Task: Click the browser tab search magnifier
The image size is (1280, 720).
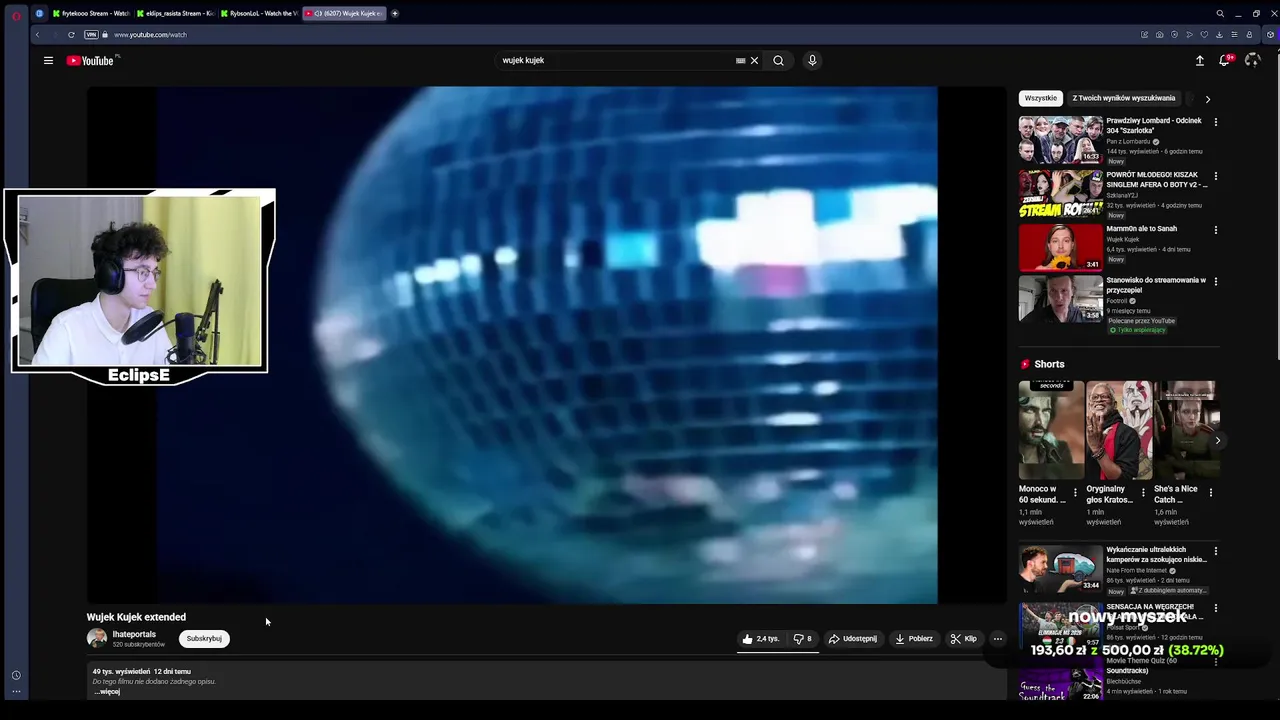Action: pyautogui.click(x=1220, y=13)
